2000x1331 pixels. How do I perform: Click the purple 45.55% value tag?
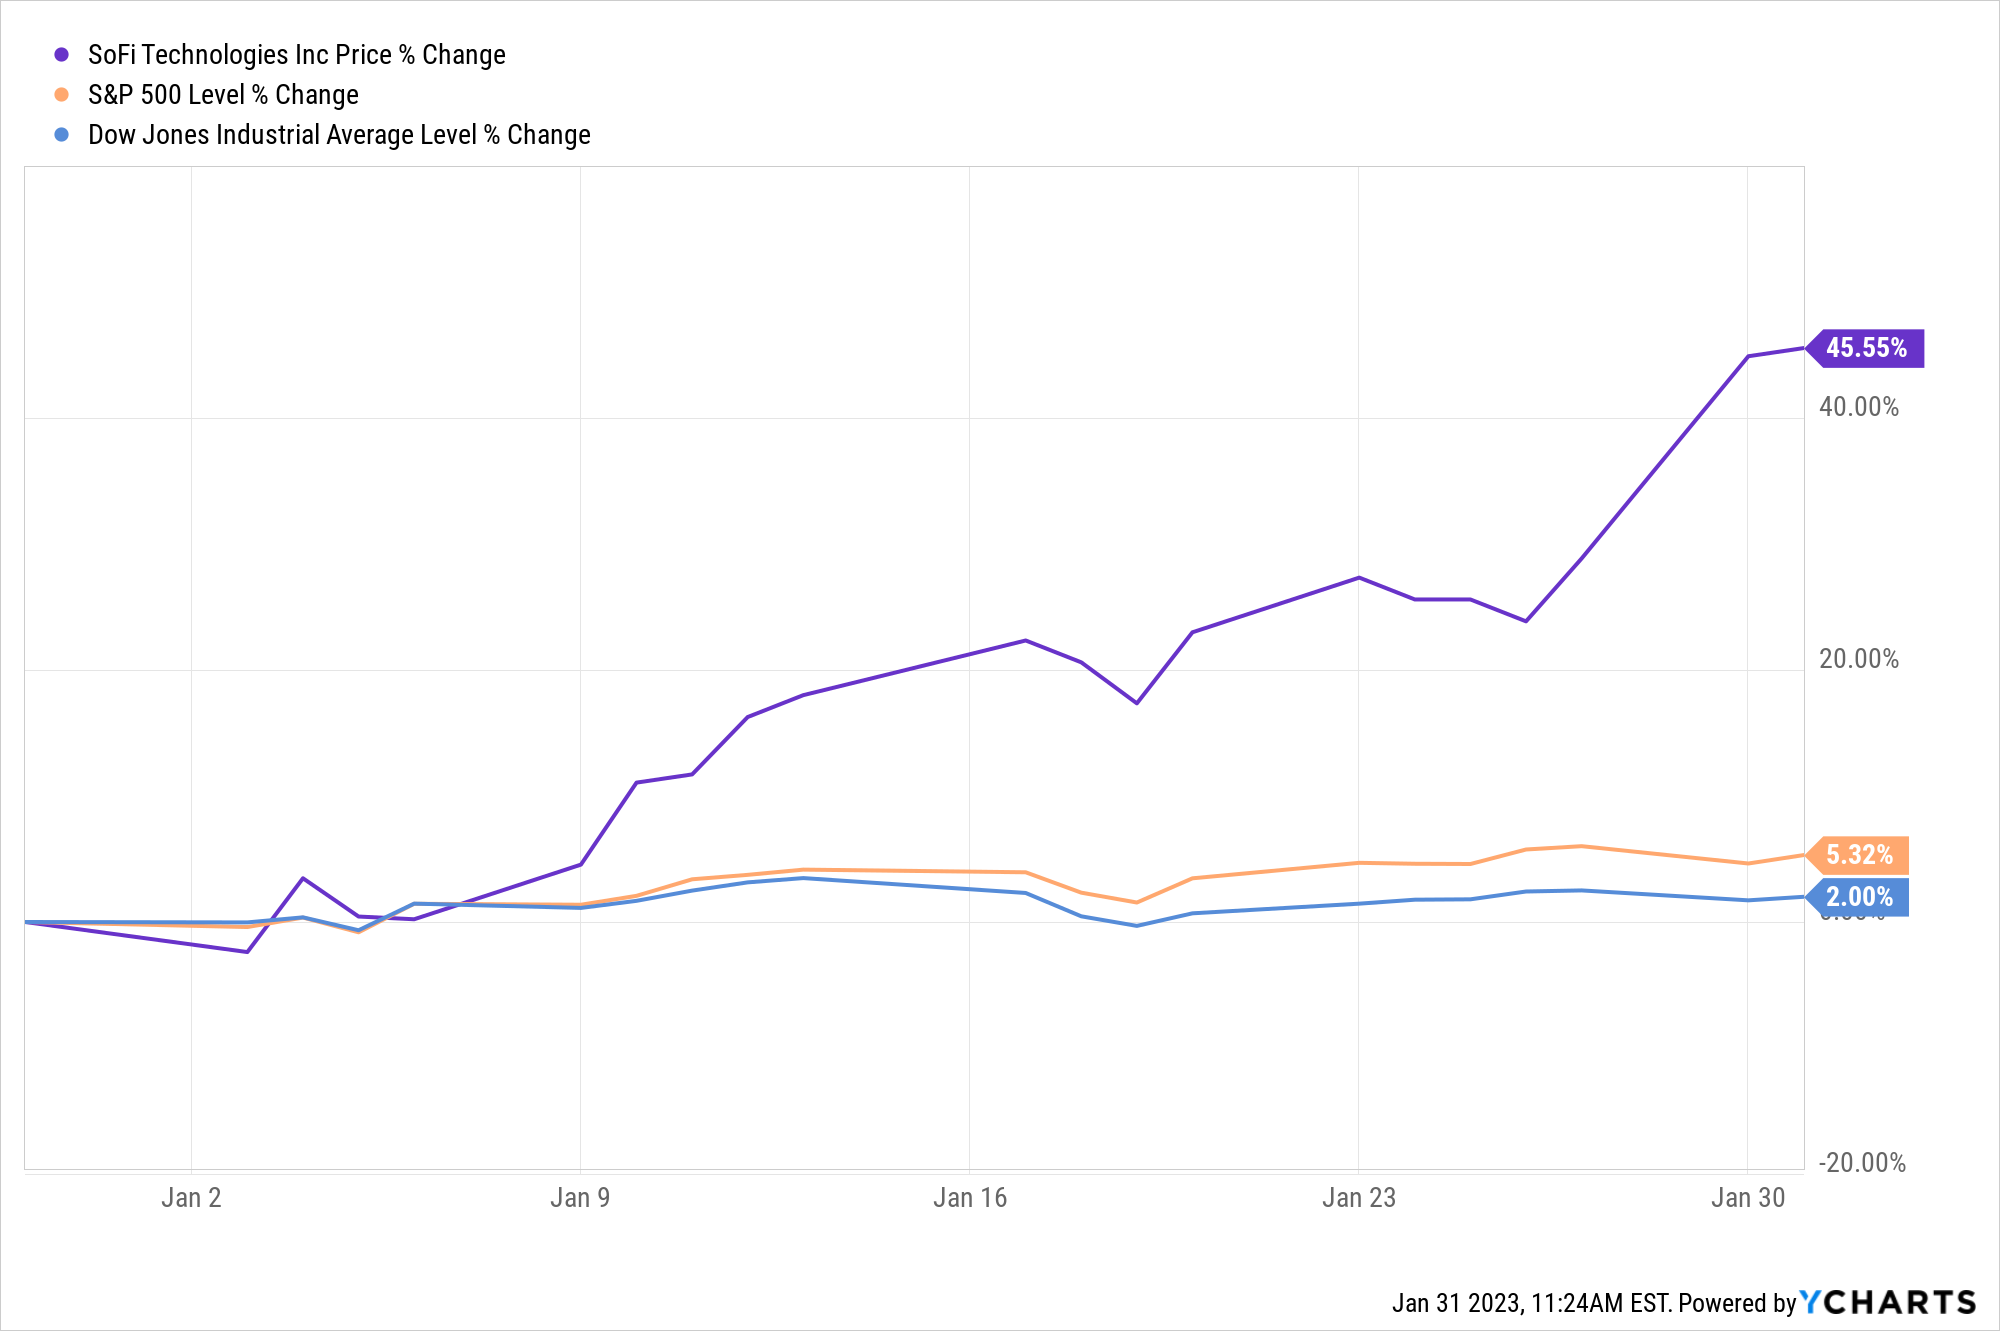(1866, 348)
